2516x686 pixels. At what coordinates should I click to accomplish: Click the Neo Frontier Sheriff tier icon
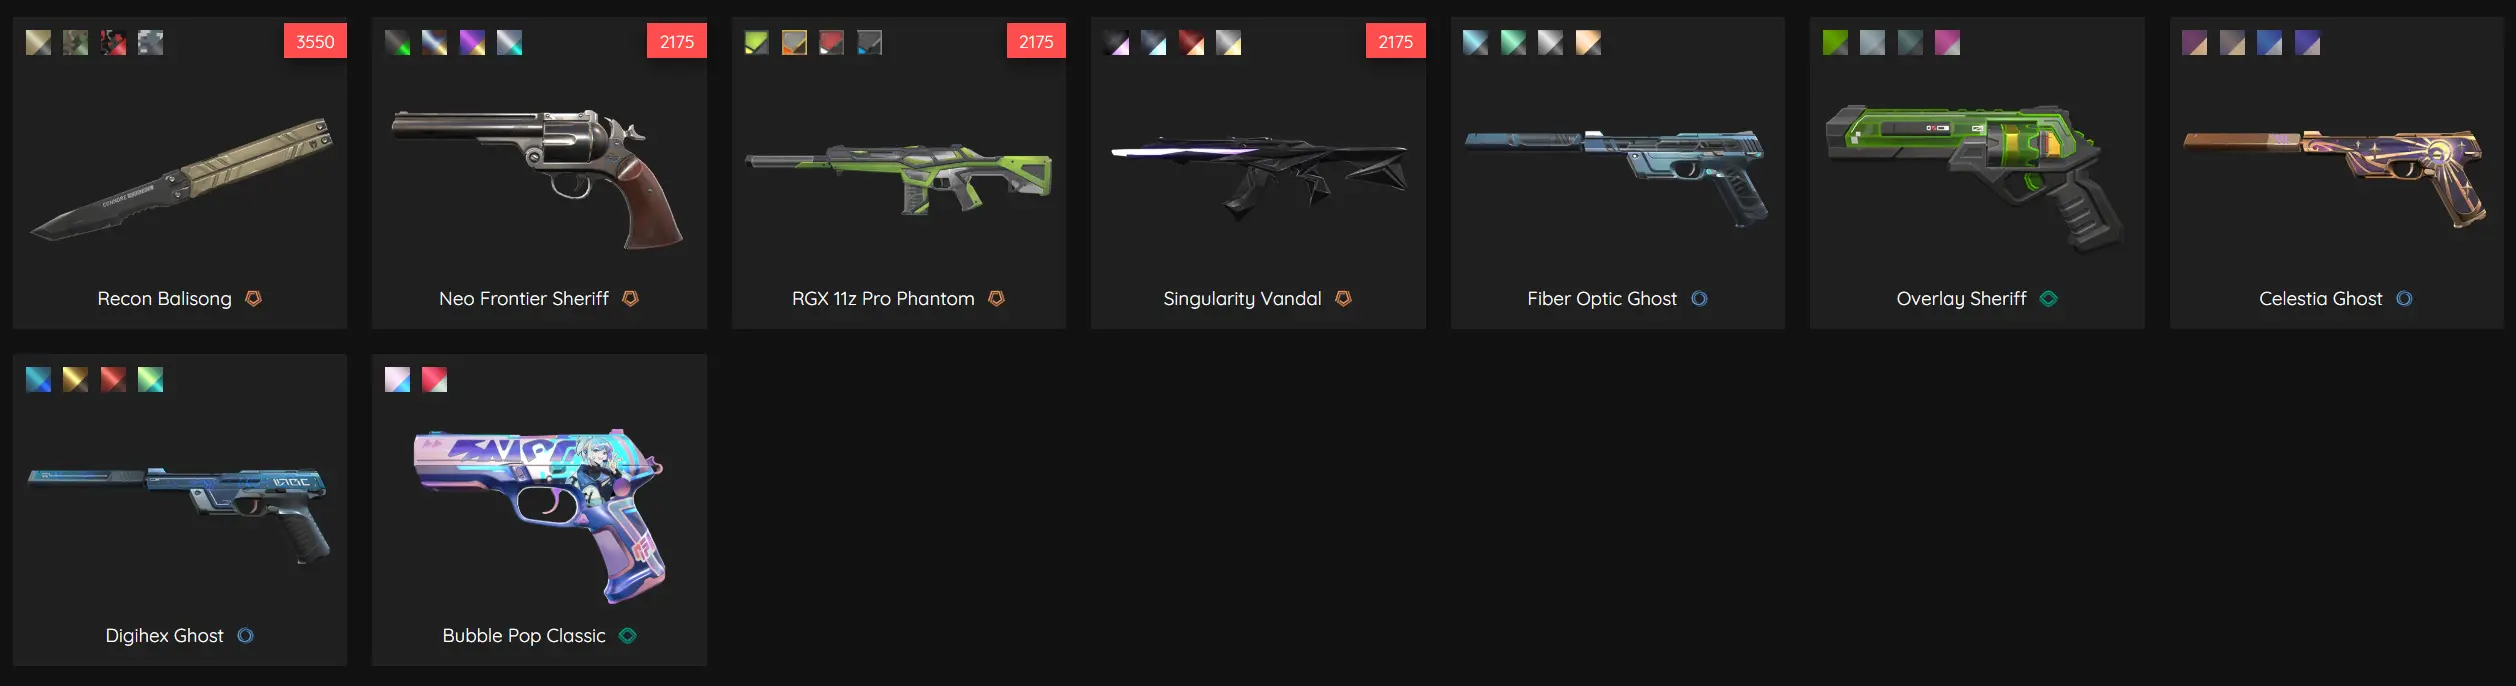[630, 298]
